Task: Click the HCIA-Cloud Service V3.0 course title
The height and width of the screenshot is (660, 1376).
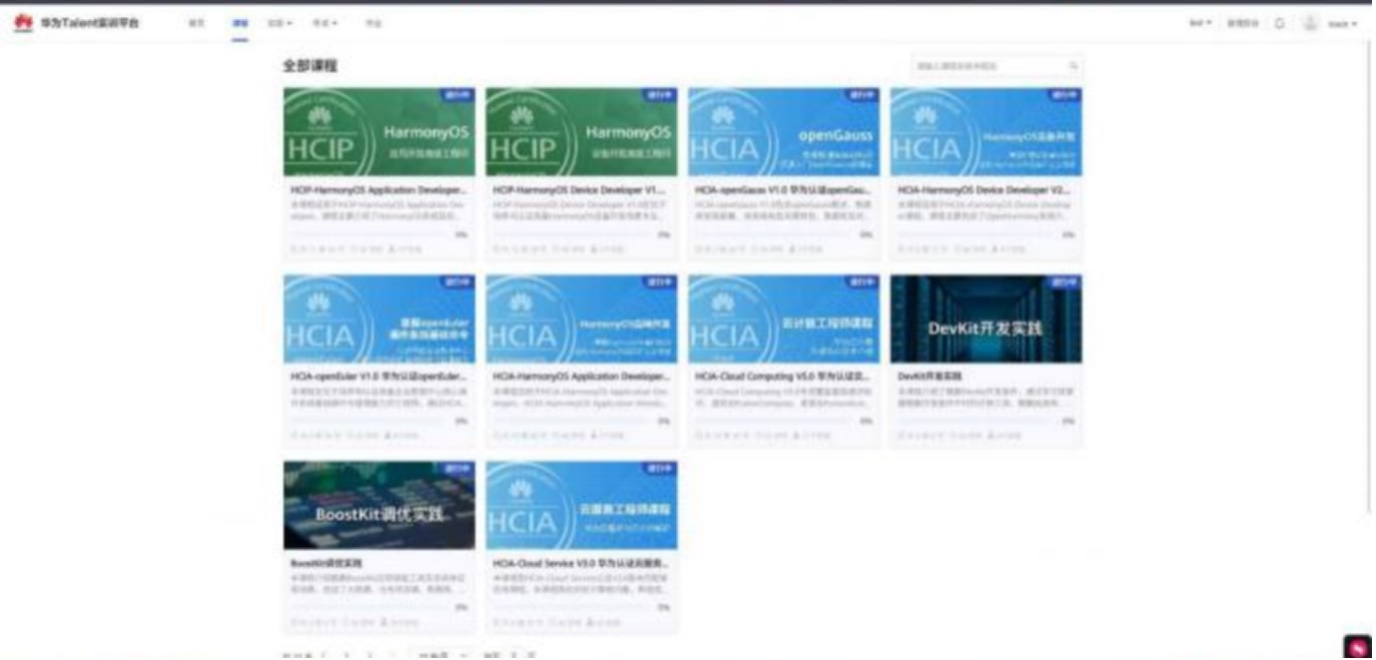Action: coord(581,563)
